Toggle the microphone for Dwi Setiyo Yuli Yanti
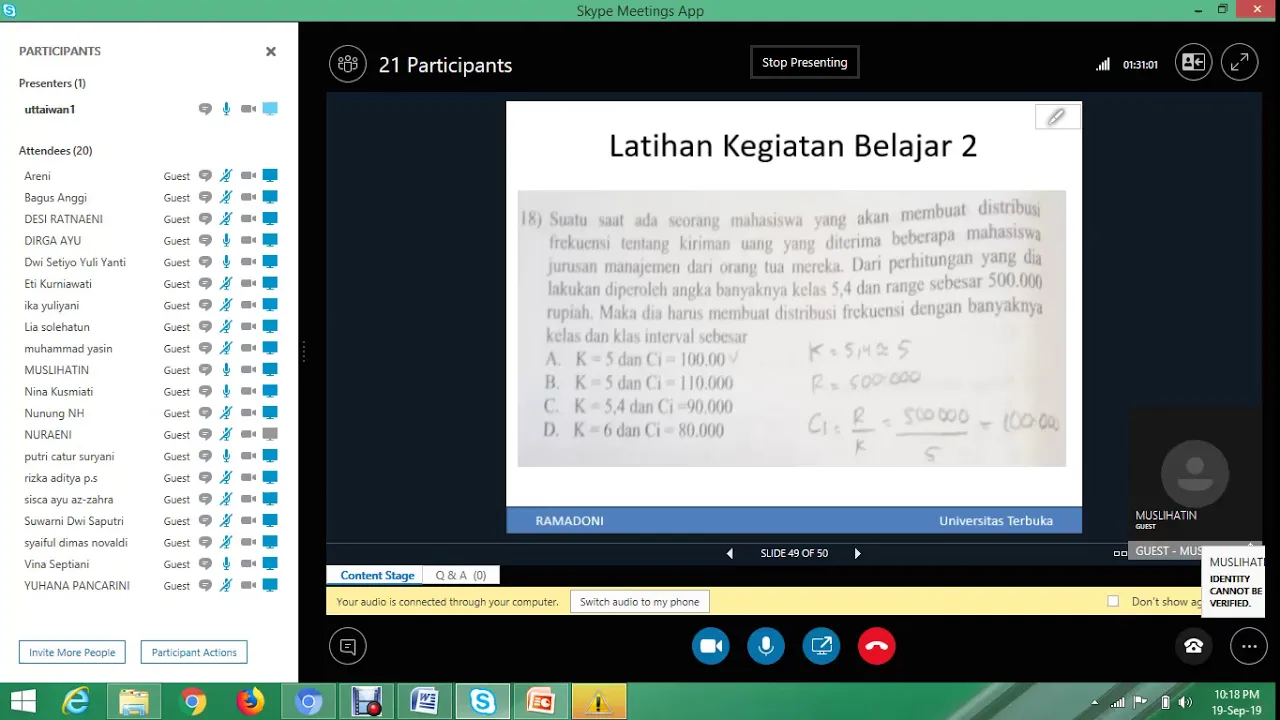1280x720 pixels. coord(227,262)
